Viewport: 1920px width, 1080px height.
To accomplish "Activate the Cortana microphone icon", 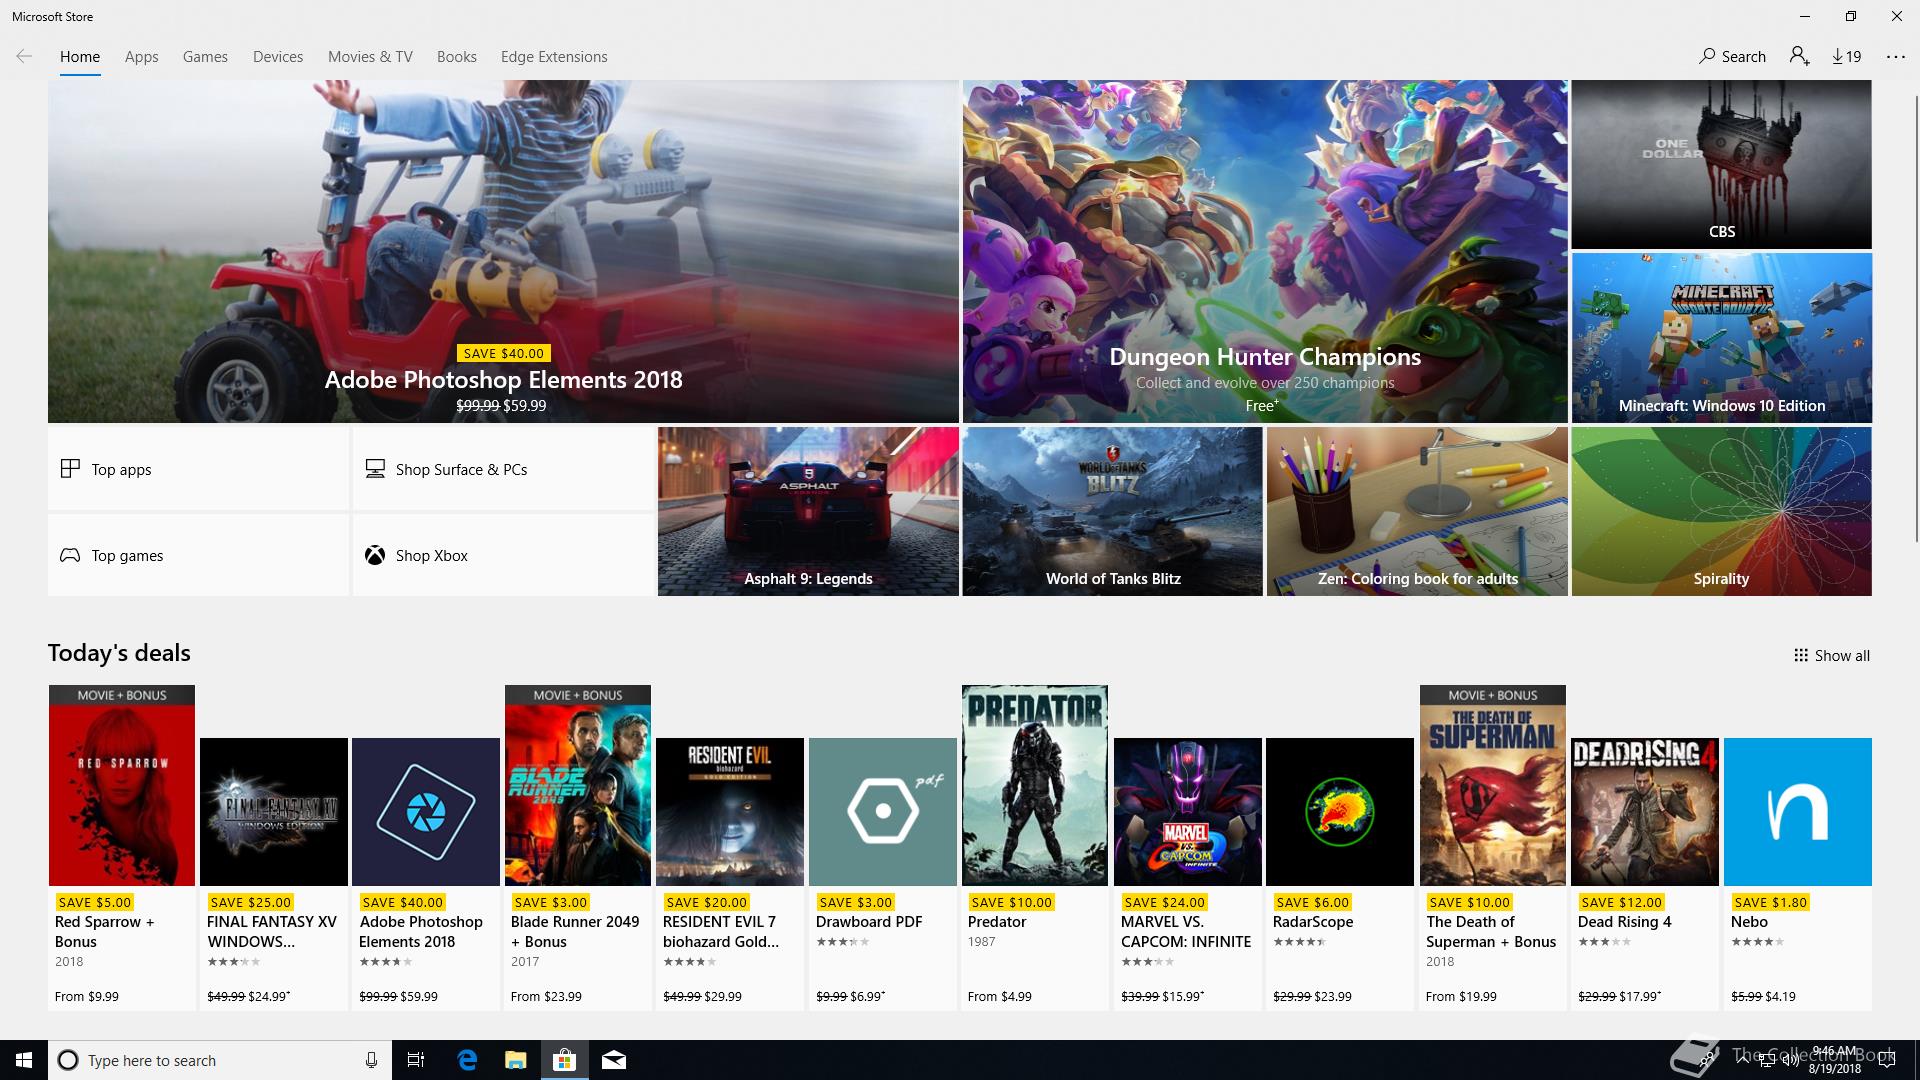I will point(371,1060).
